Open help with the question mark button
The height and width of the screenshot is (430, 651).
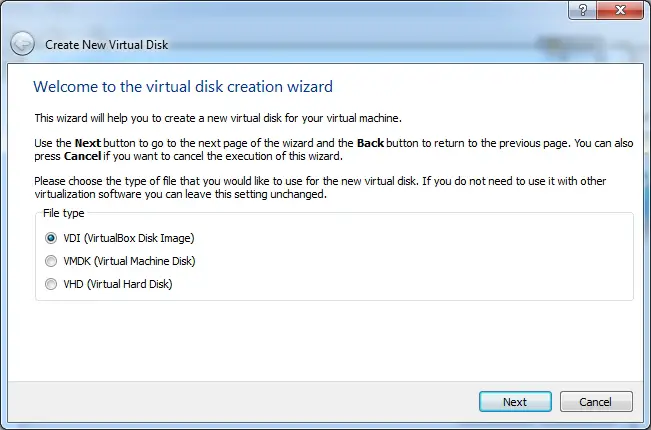(582, 10)
